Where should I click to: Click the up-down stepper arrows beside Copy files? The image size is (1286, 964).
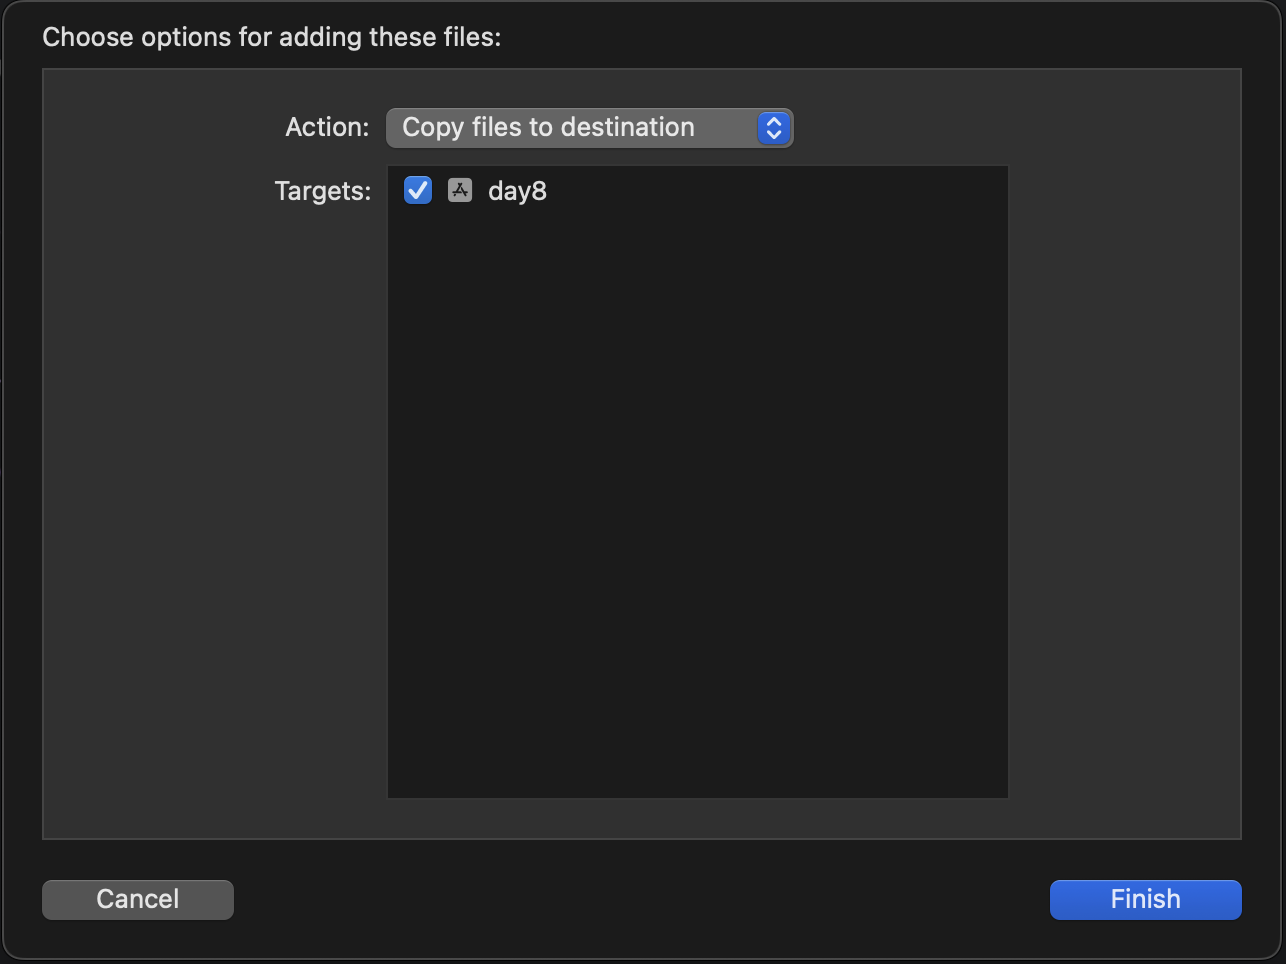coord(773,128)
